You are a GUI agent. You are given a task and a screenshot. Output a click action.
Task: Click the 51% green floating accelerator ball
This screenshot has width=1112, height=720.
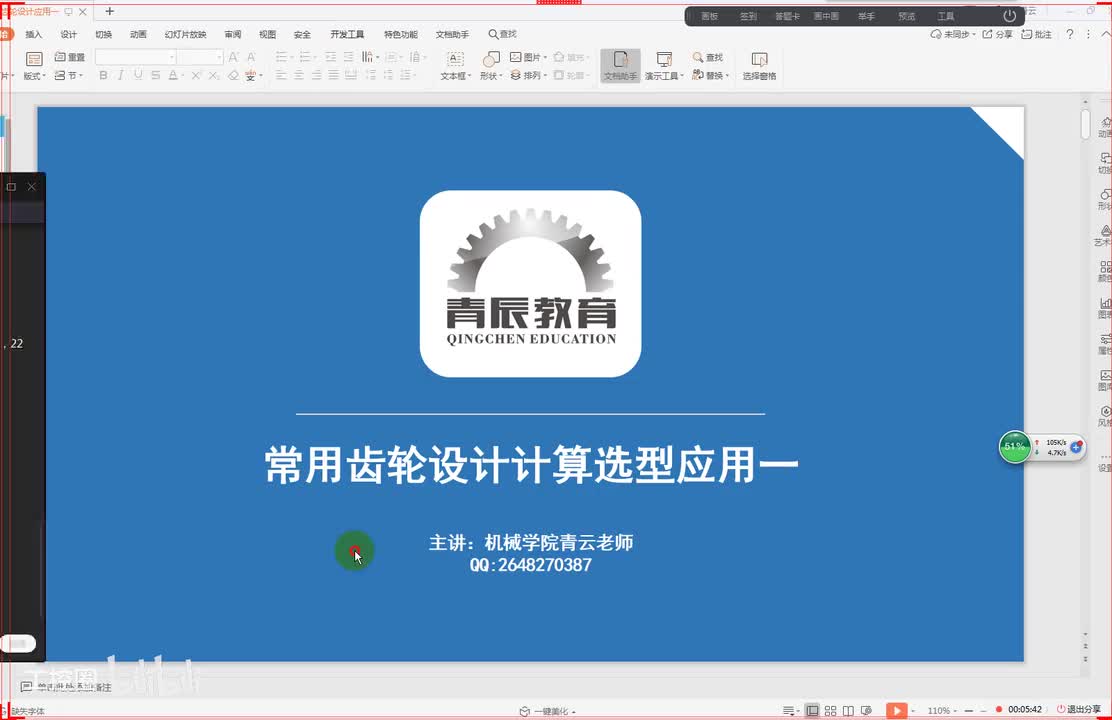point(1014,447)
